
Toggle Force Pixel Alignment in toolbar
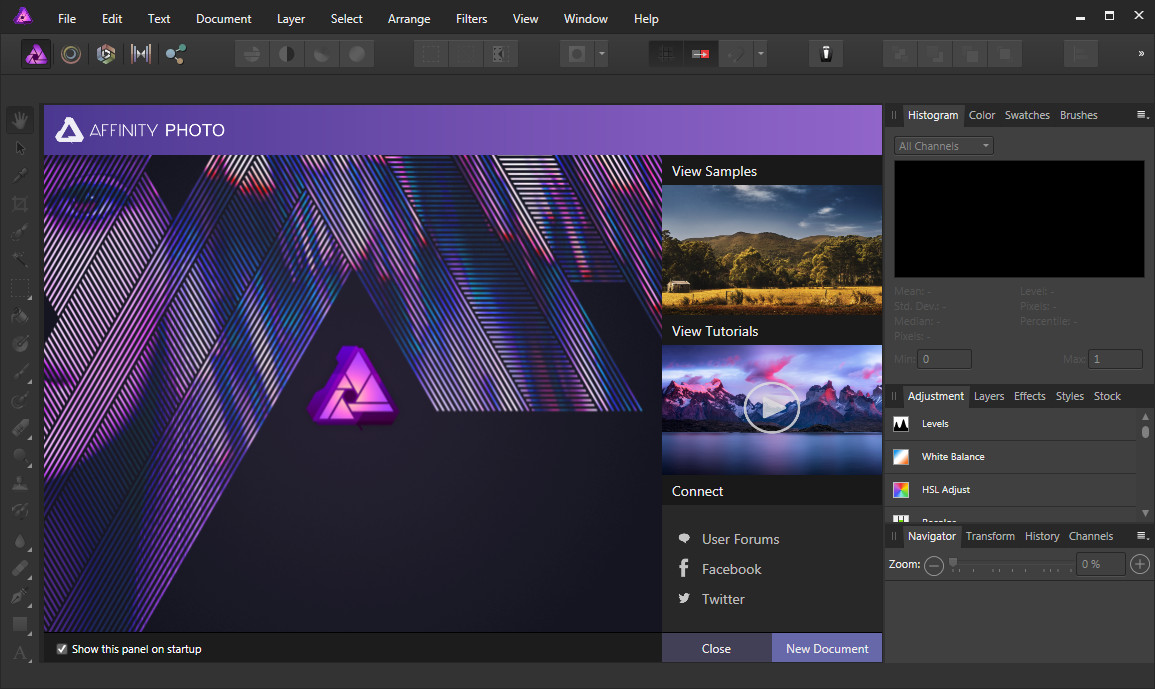(666, 54)
